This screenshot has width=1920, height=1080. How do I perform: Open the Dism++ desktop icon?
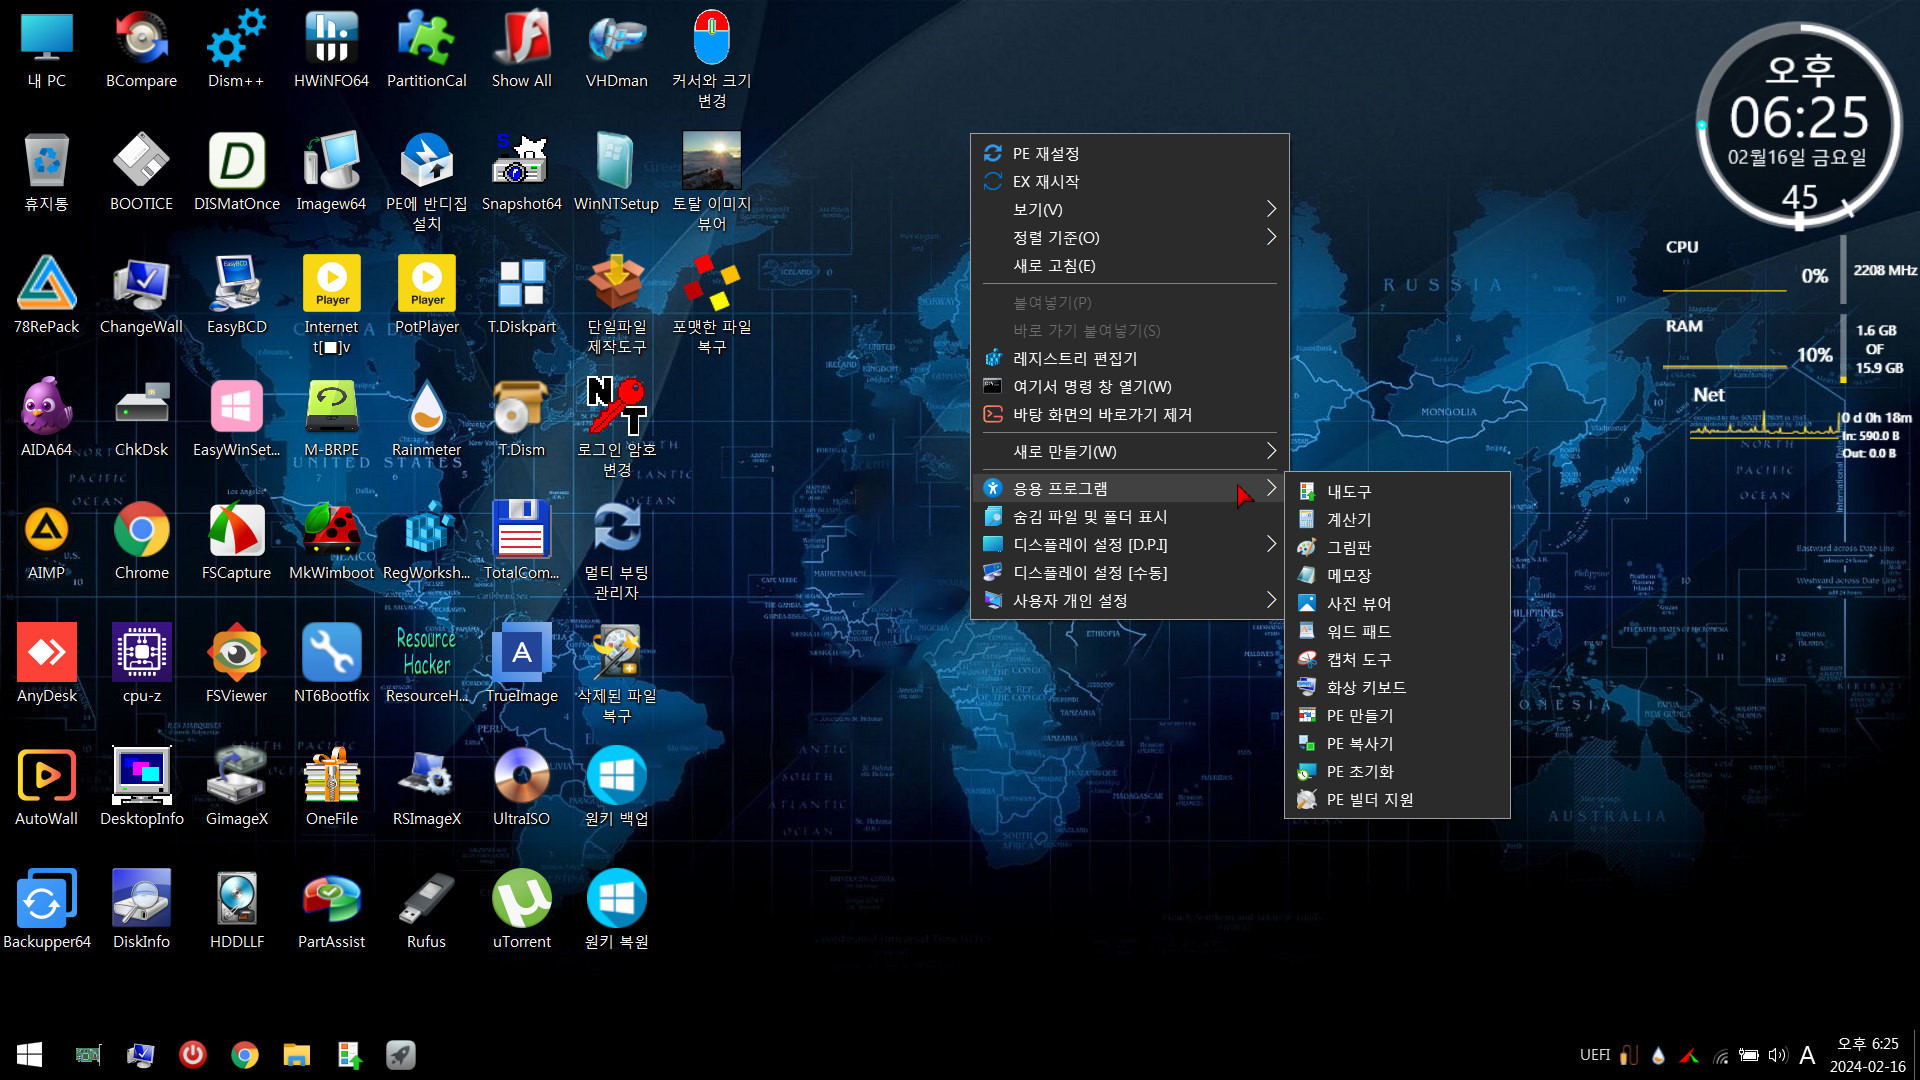pos(236,50)
